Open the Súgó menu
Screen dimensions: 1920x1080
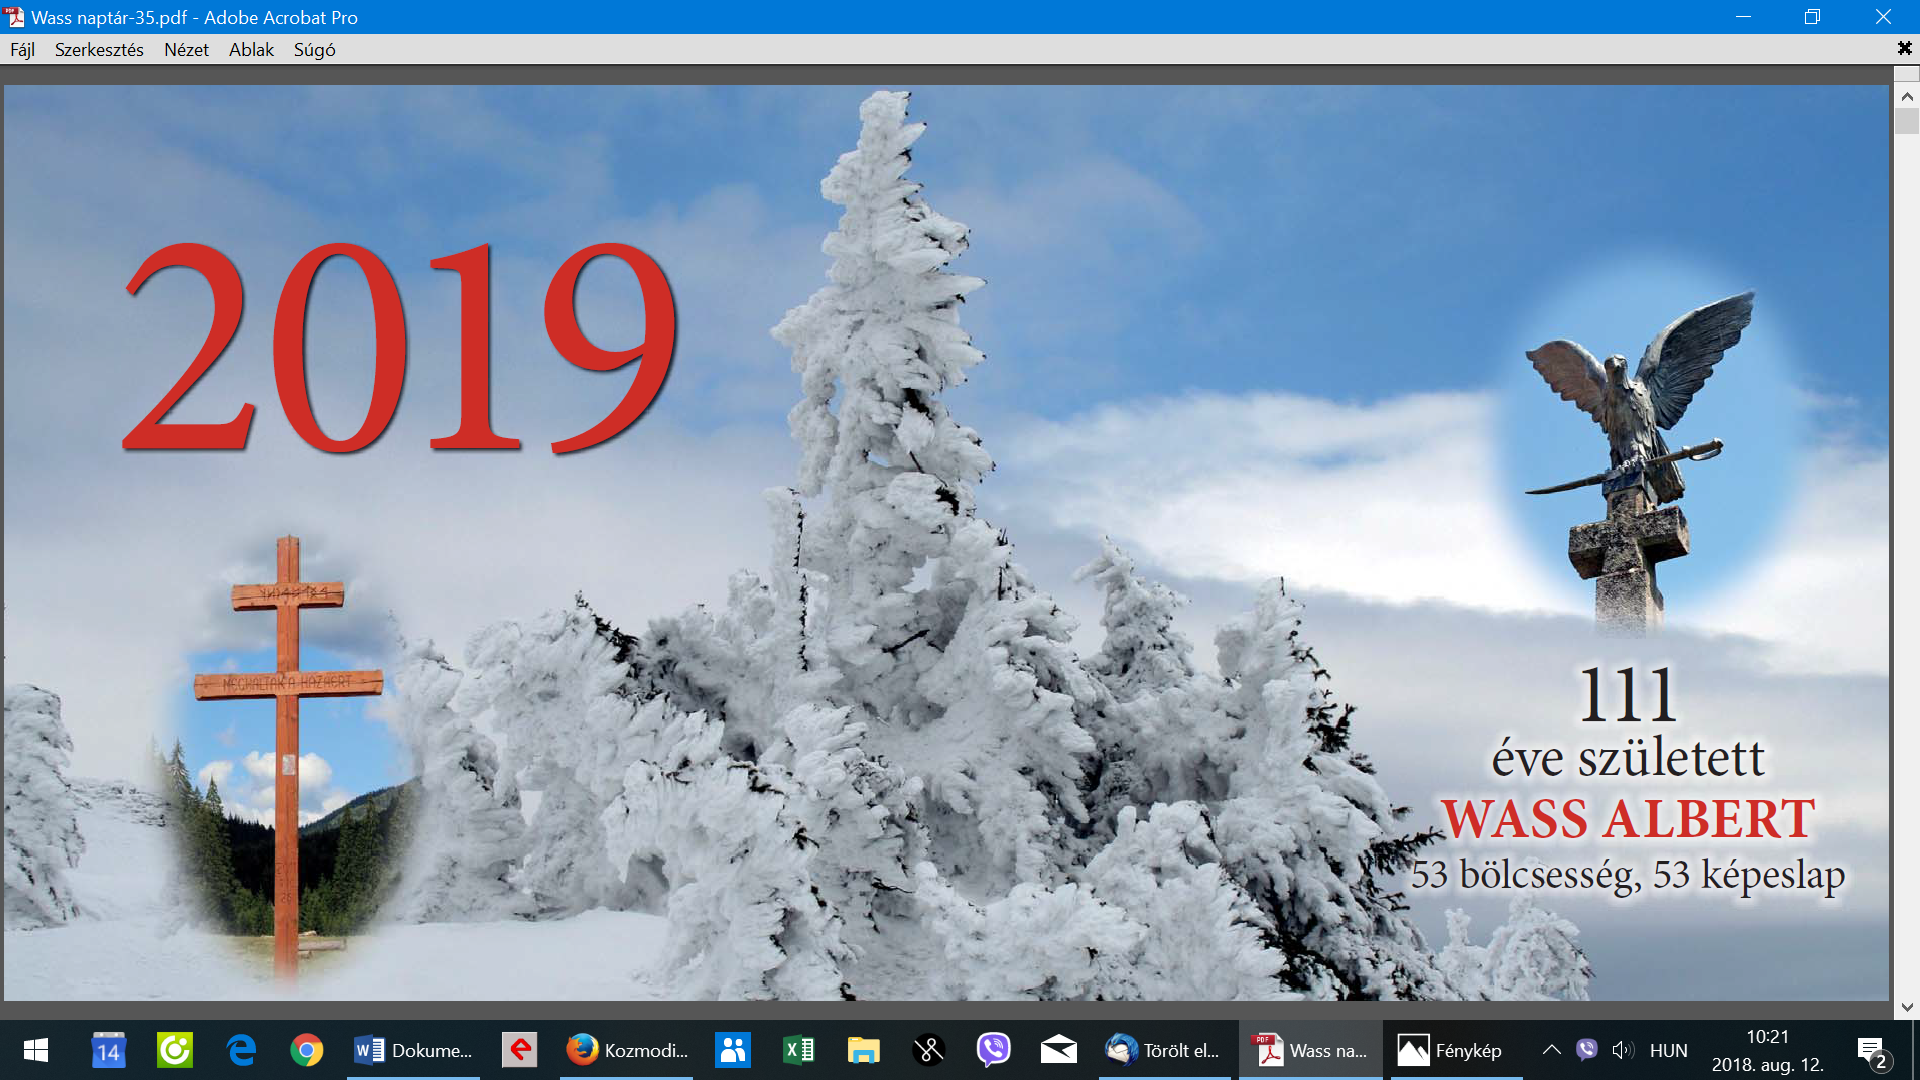click(x=314, y=50)
